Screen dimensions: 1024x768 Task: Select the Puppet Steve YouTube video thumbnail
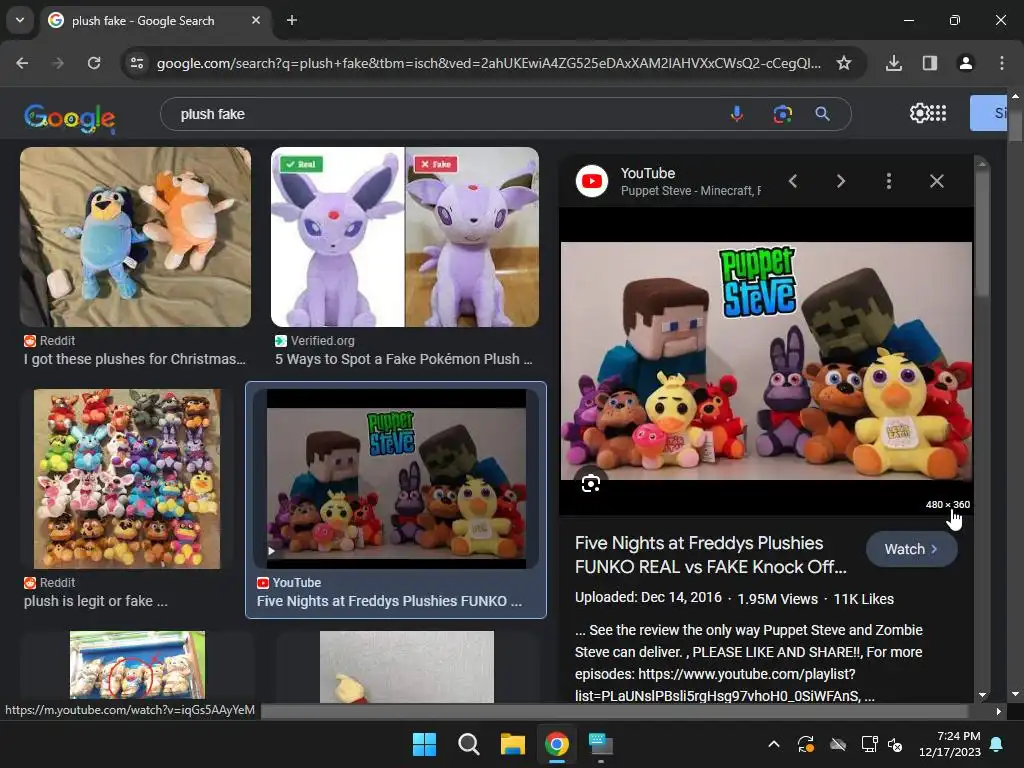tap(396, 479)
